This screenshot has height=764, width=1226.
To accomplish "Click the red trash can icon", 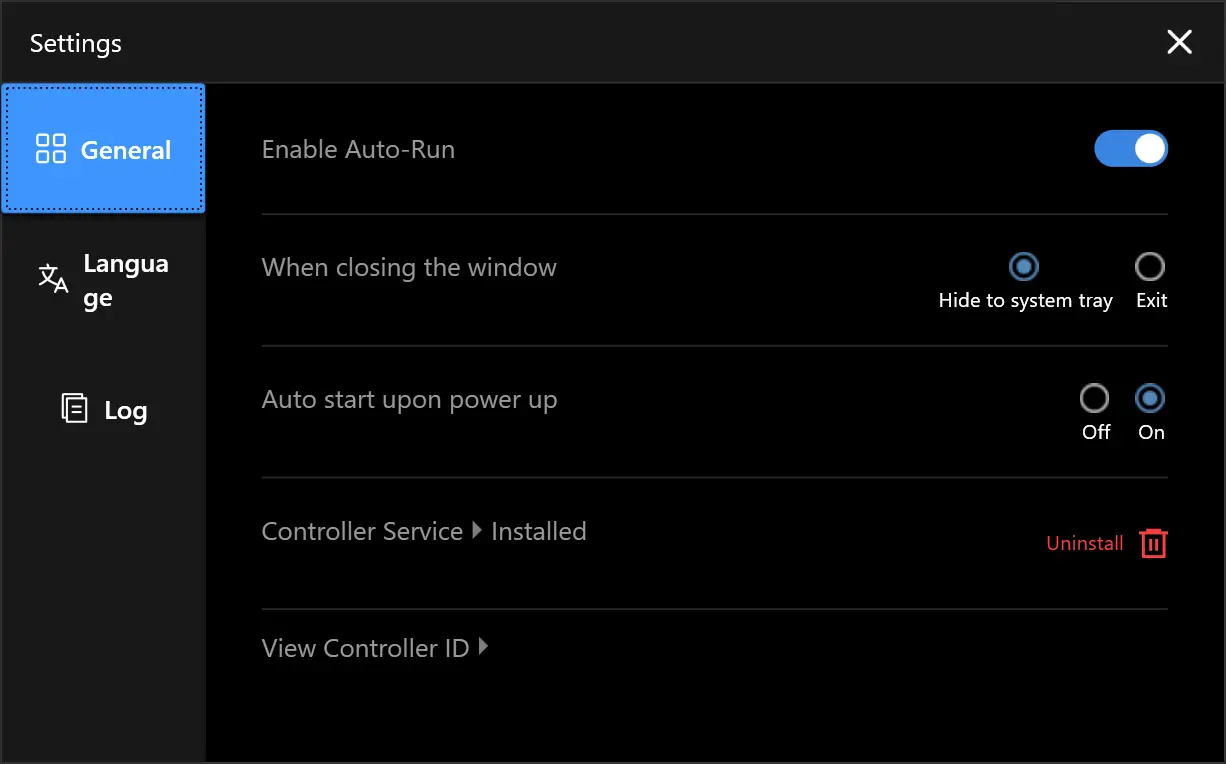I will click(x=1153, y=543).
